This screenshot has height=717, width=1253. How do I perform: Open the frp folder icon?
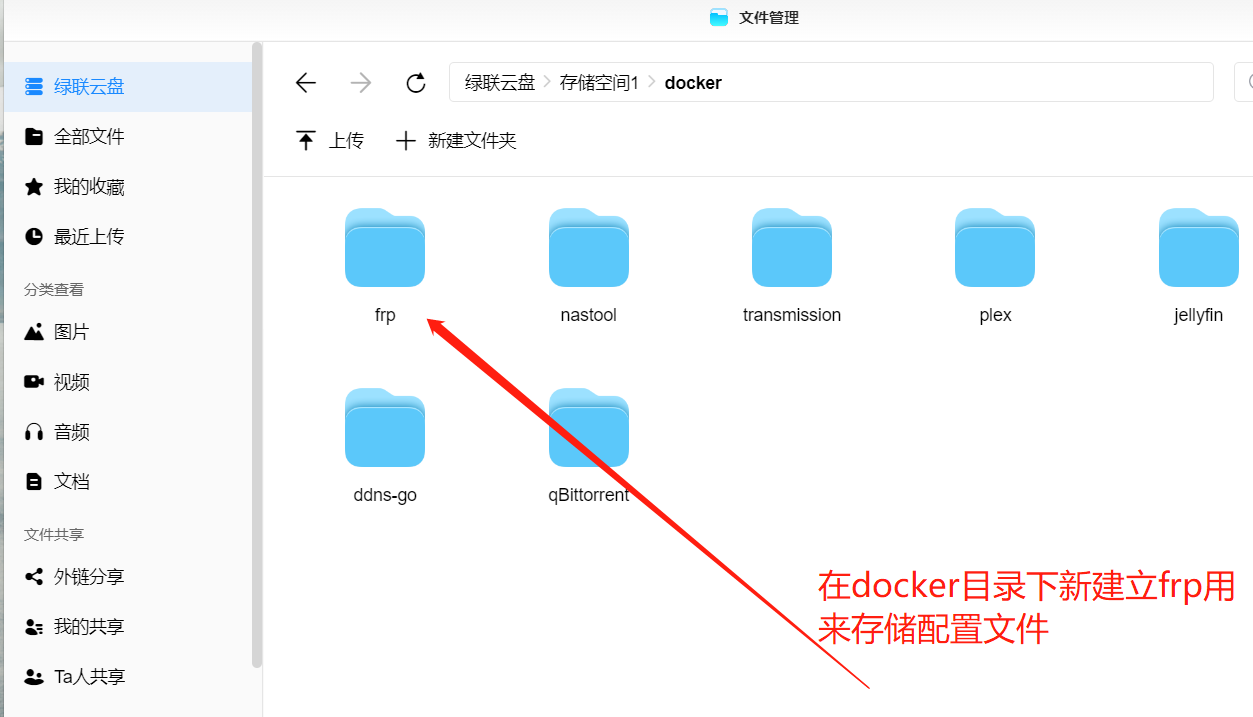[x=385, y=248]
